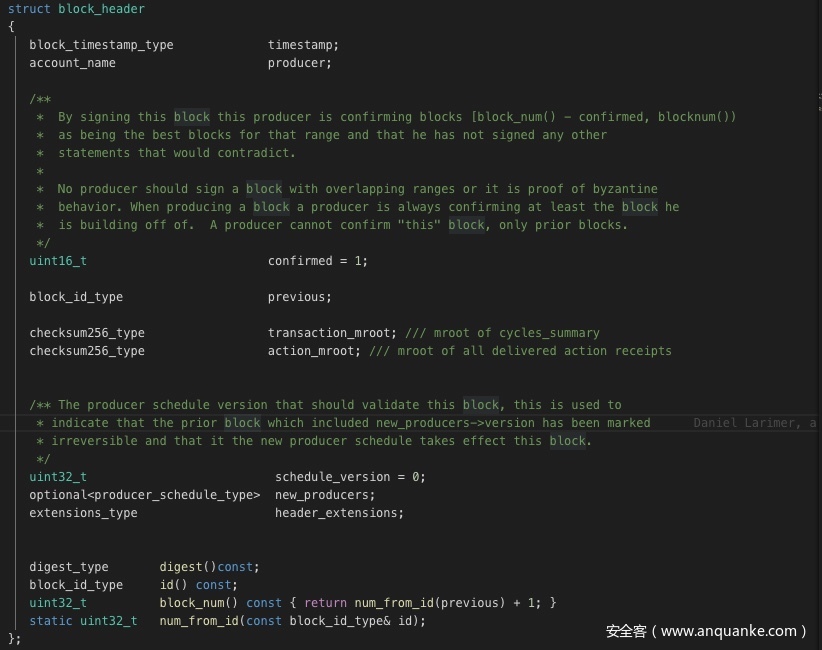Click the account_name type identifier
The image size is (822, 650).
point(72,63)
